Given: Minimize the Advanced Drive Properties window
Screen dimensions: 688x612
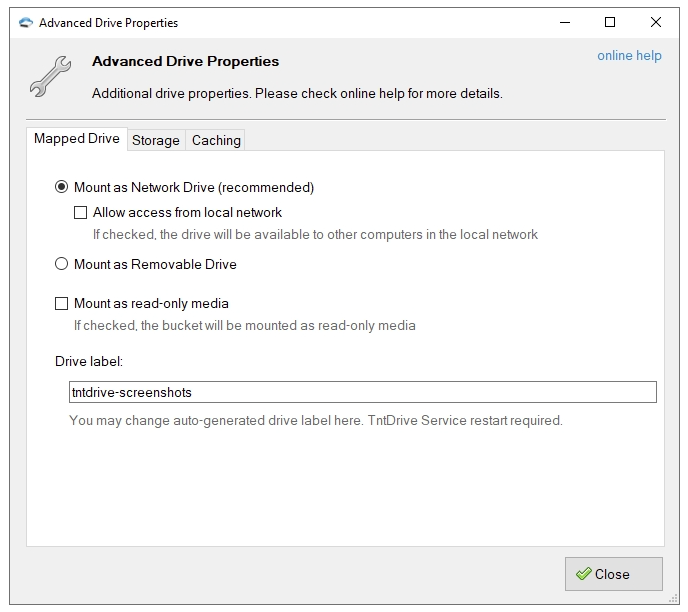Looking at the screenshot, I should point(564,22).
